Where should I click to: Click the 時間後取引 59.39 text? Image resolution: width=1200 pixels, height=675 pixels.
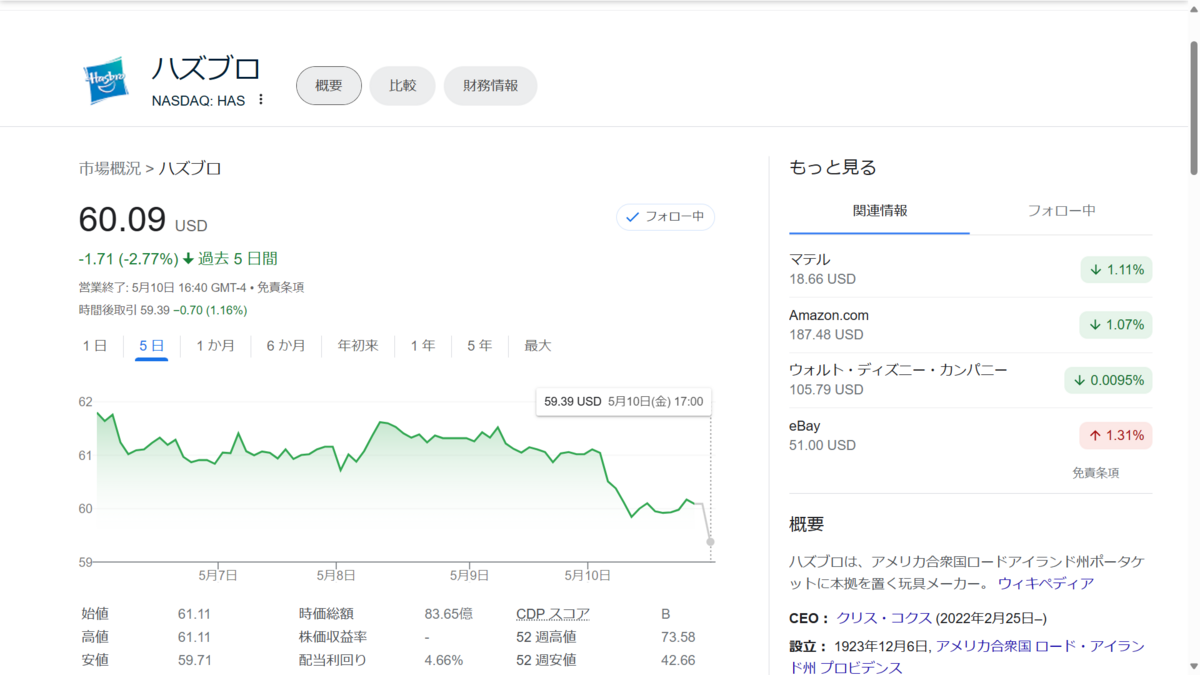125,310
